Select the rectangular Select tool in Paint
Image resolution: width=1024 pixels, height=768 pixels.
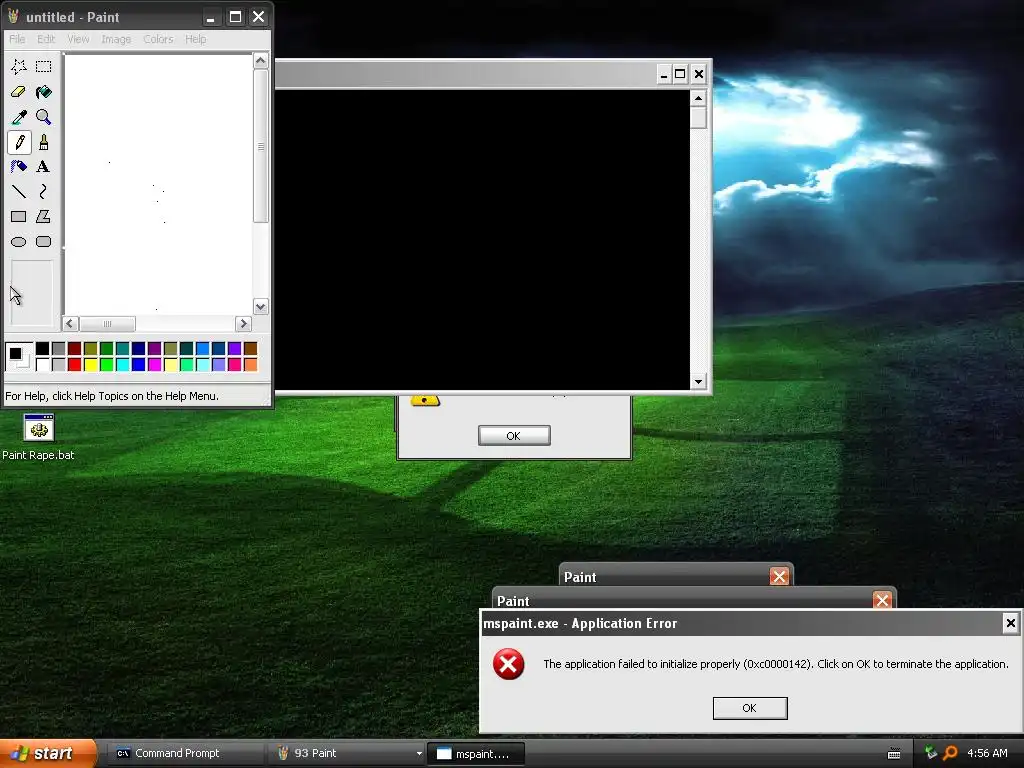coord(43,67)
